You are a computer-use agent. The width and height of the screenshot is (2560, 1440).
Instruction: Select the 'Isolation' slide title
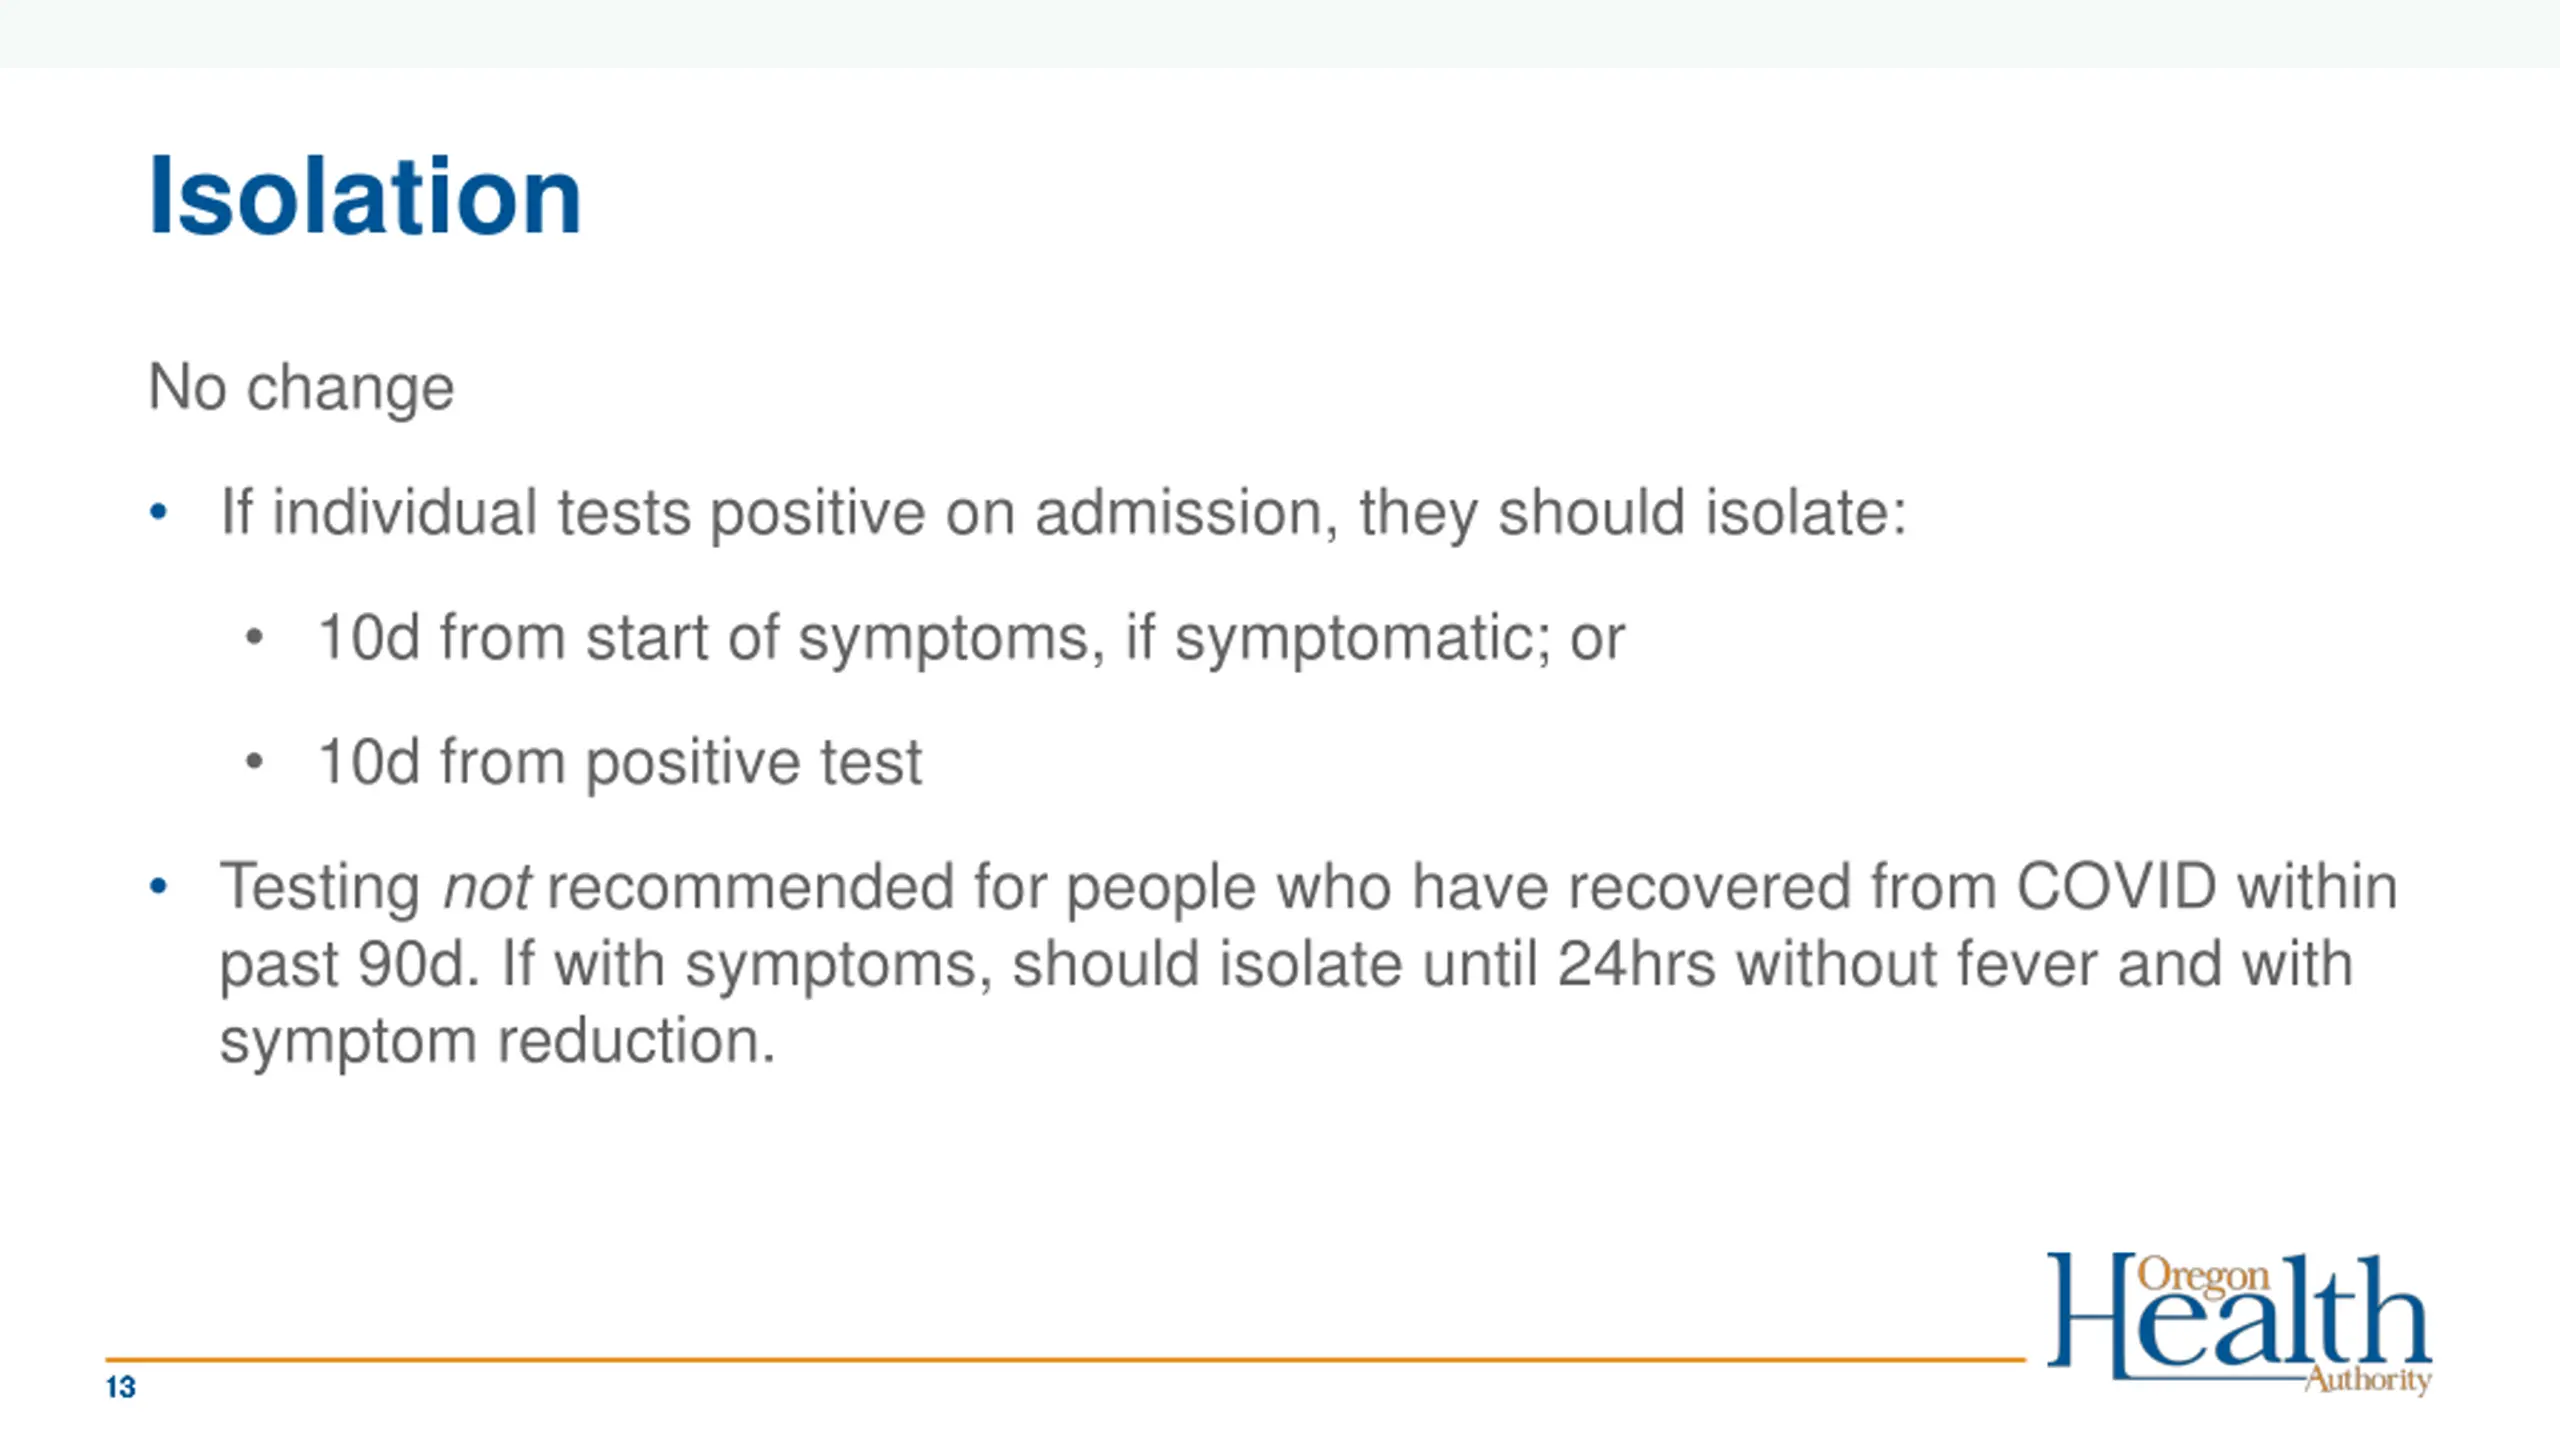(365, 196)
